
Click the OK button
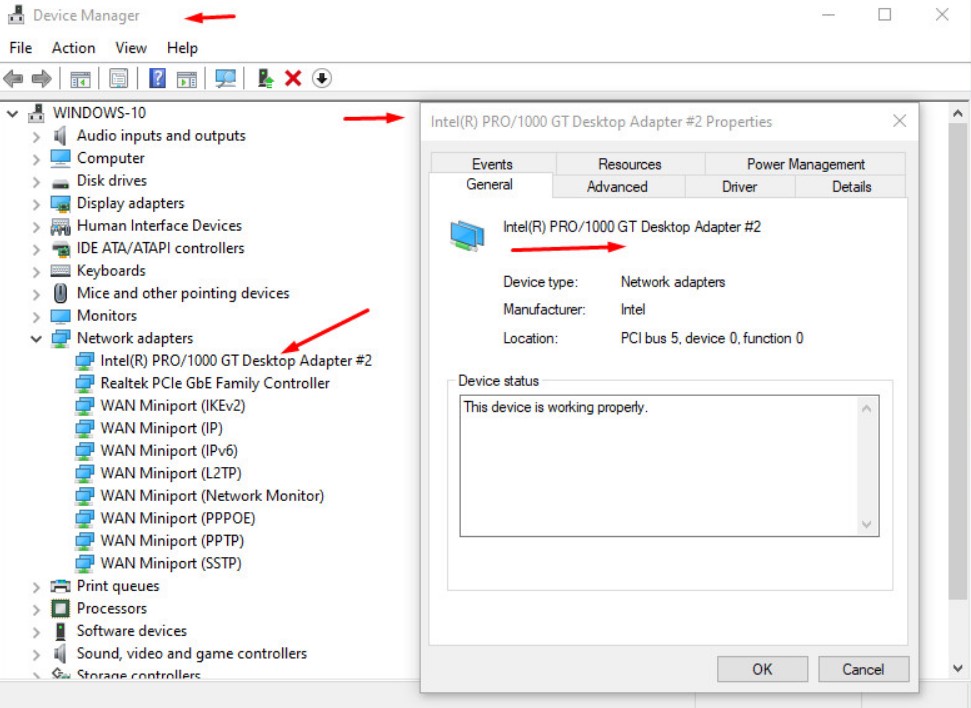pyautogui.click(x=762, y=669)
